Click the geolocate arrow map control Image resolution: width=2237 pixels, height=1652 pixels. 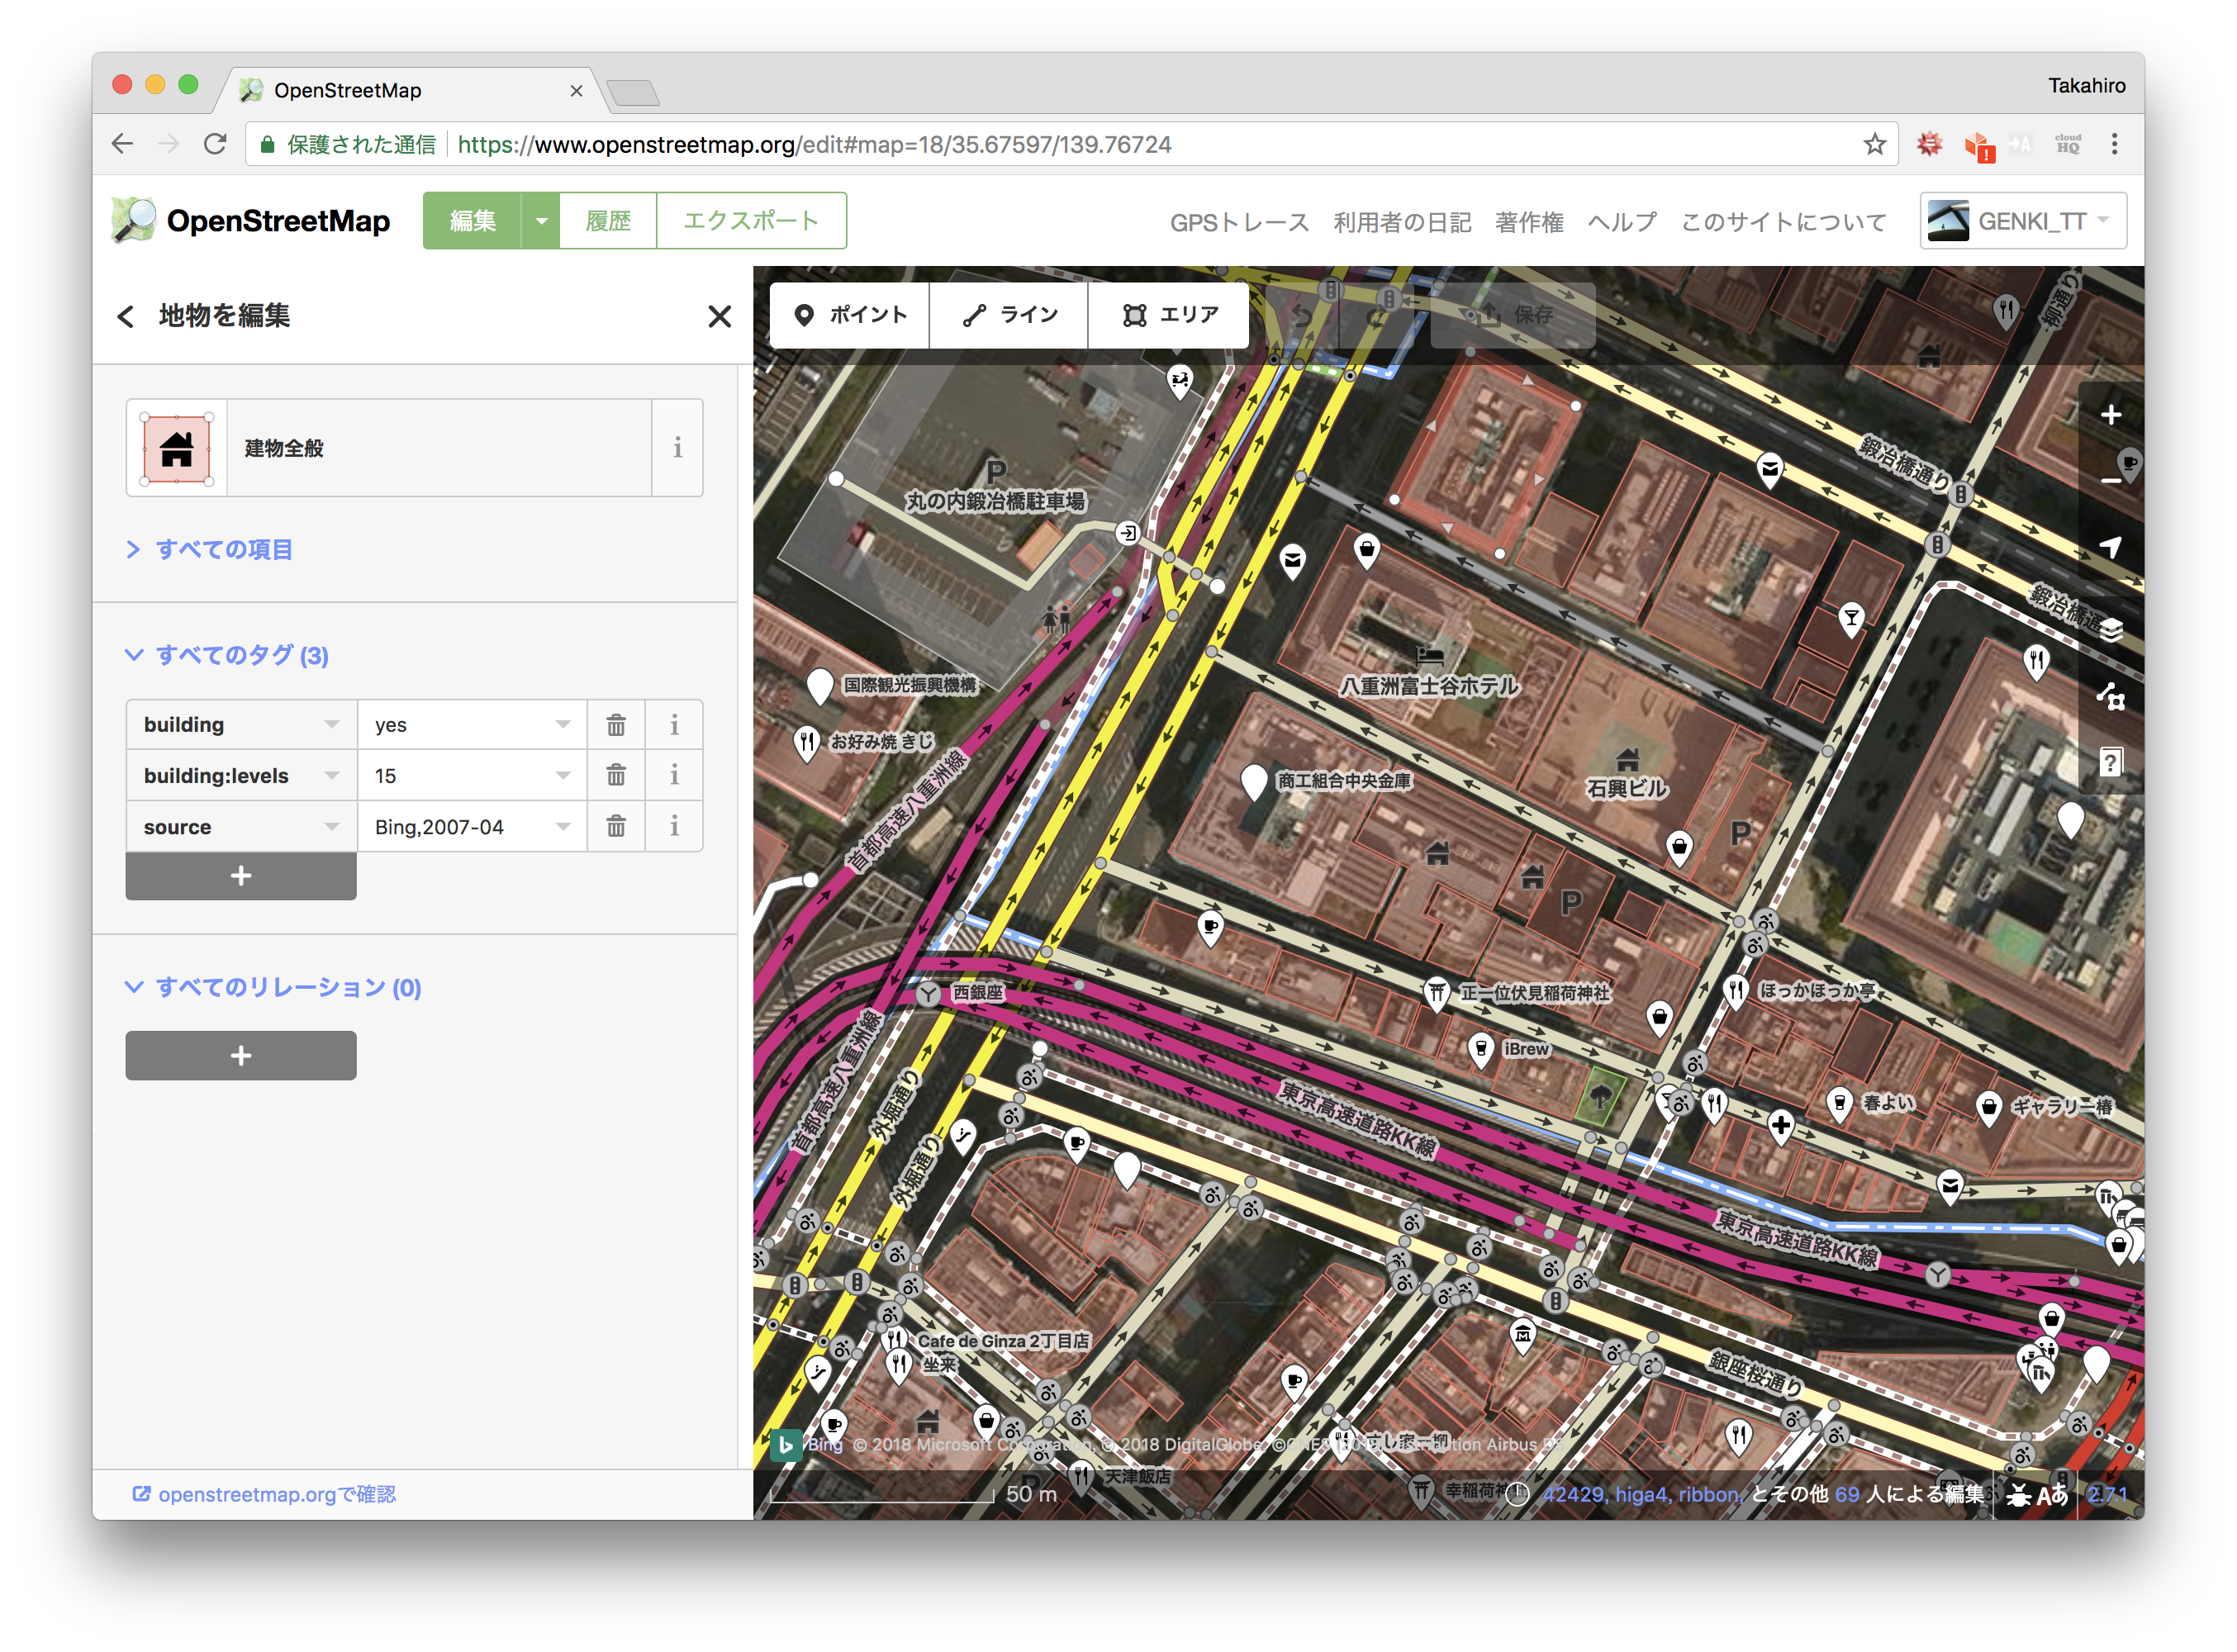(x=2111, y=546)
